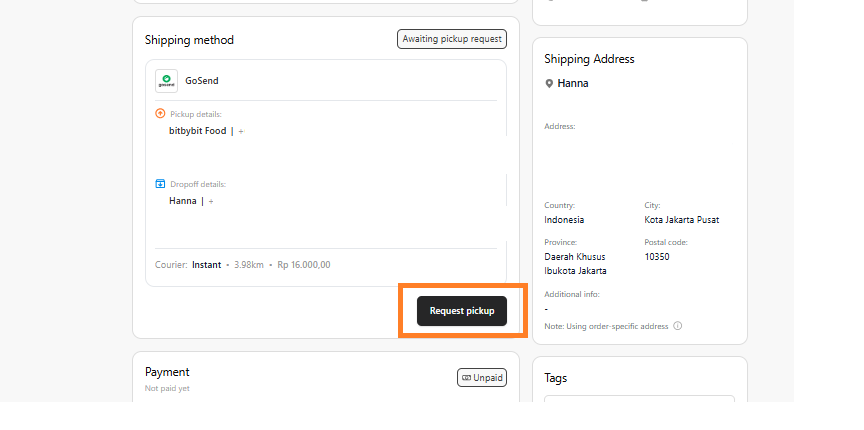Expand Hanna dropoff details
Viewport: 864px width, 430px height.
tap(211, 201)
